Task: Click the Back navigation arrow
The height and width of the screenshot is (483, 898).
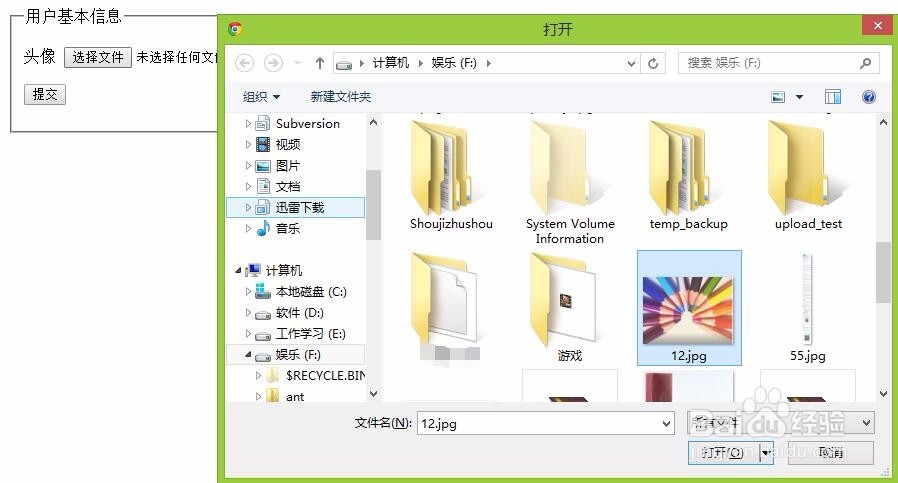Action: (245, 63)
